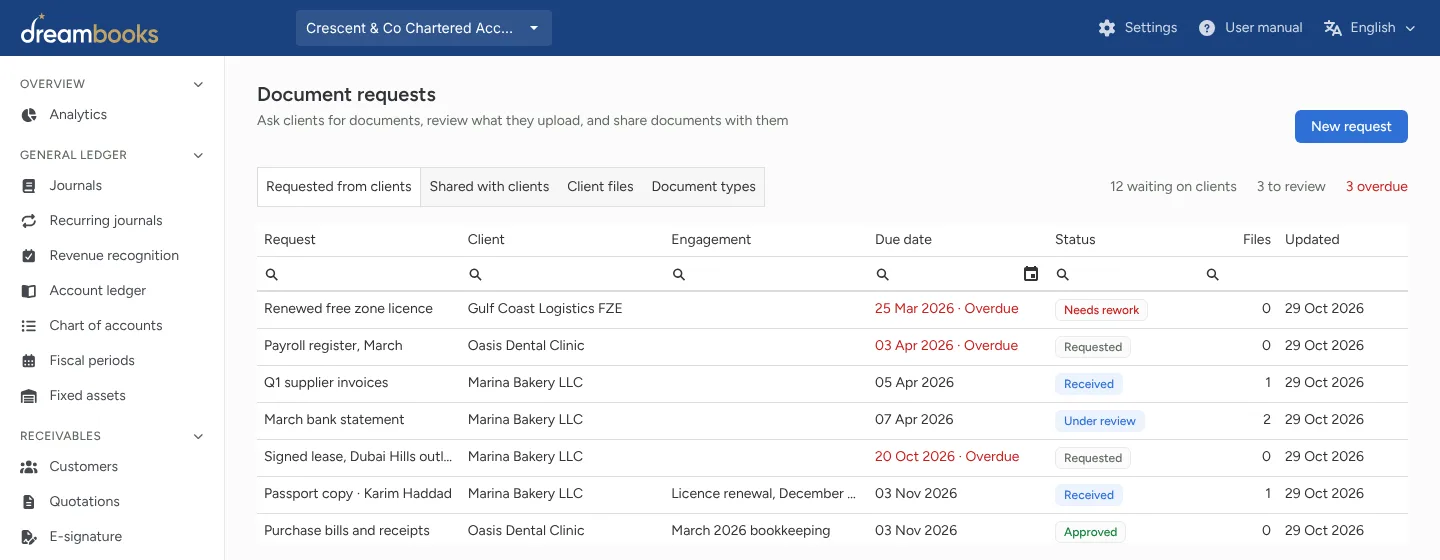
Task: Click the search icon under Files column
Action: pos(1213,274)
